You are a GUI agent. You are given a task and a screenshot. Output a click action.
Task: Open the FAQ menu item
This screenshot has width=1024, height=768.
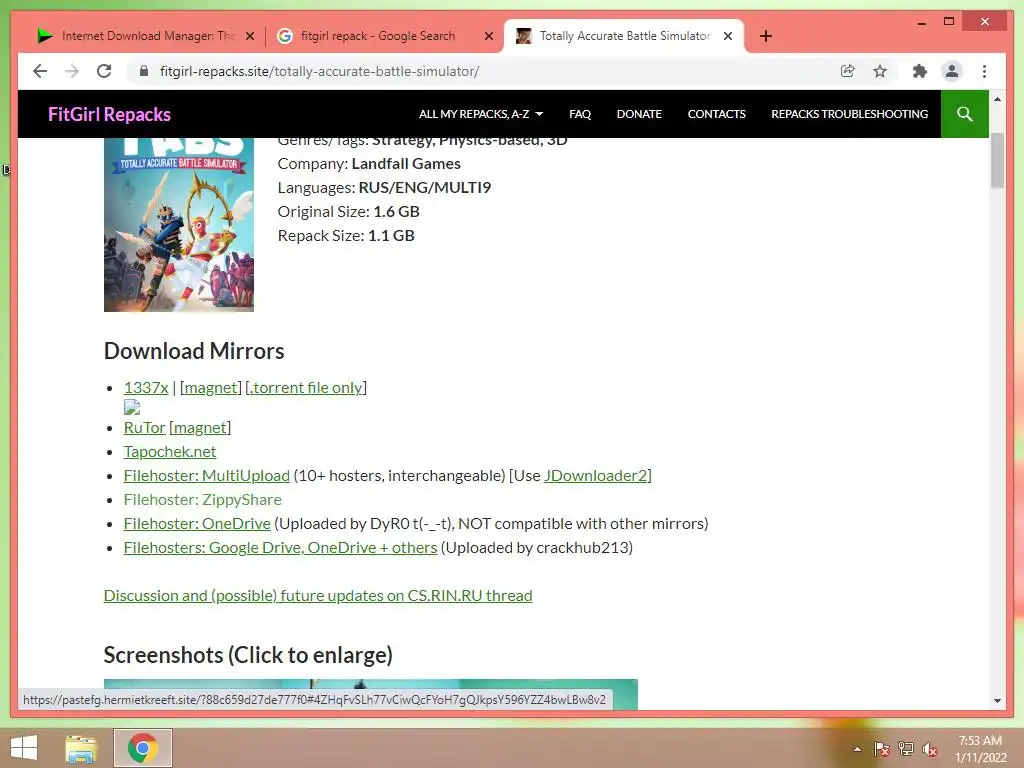[580, 114]
